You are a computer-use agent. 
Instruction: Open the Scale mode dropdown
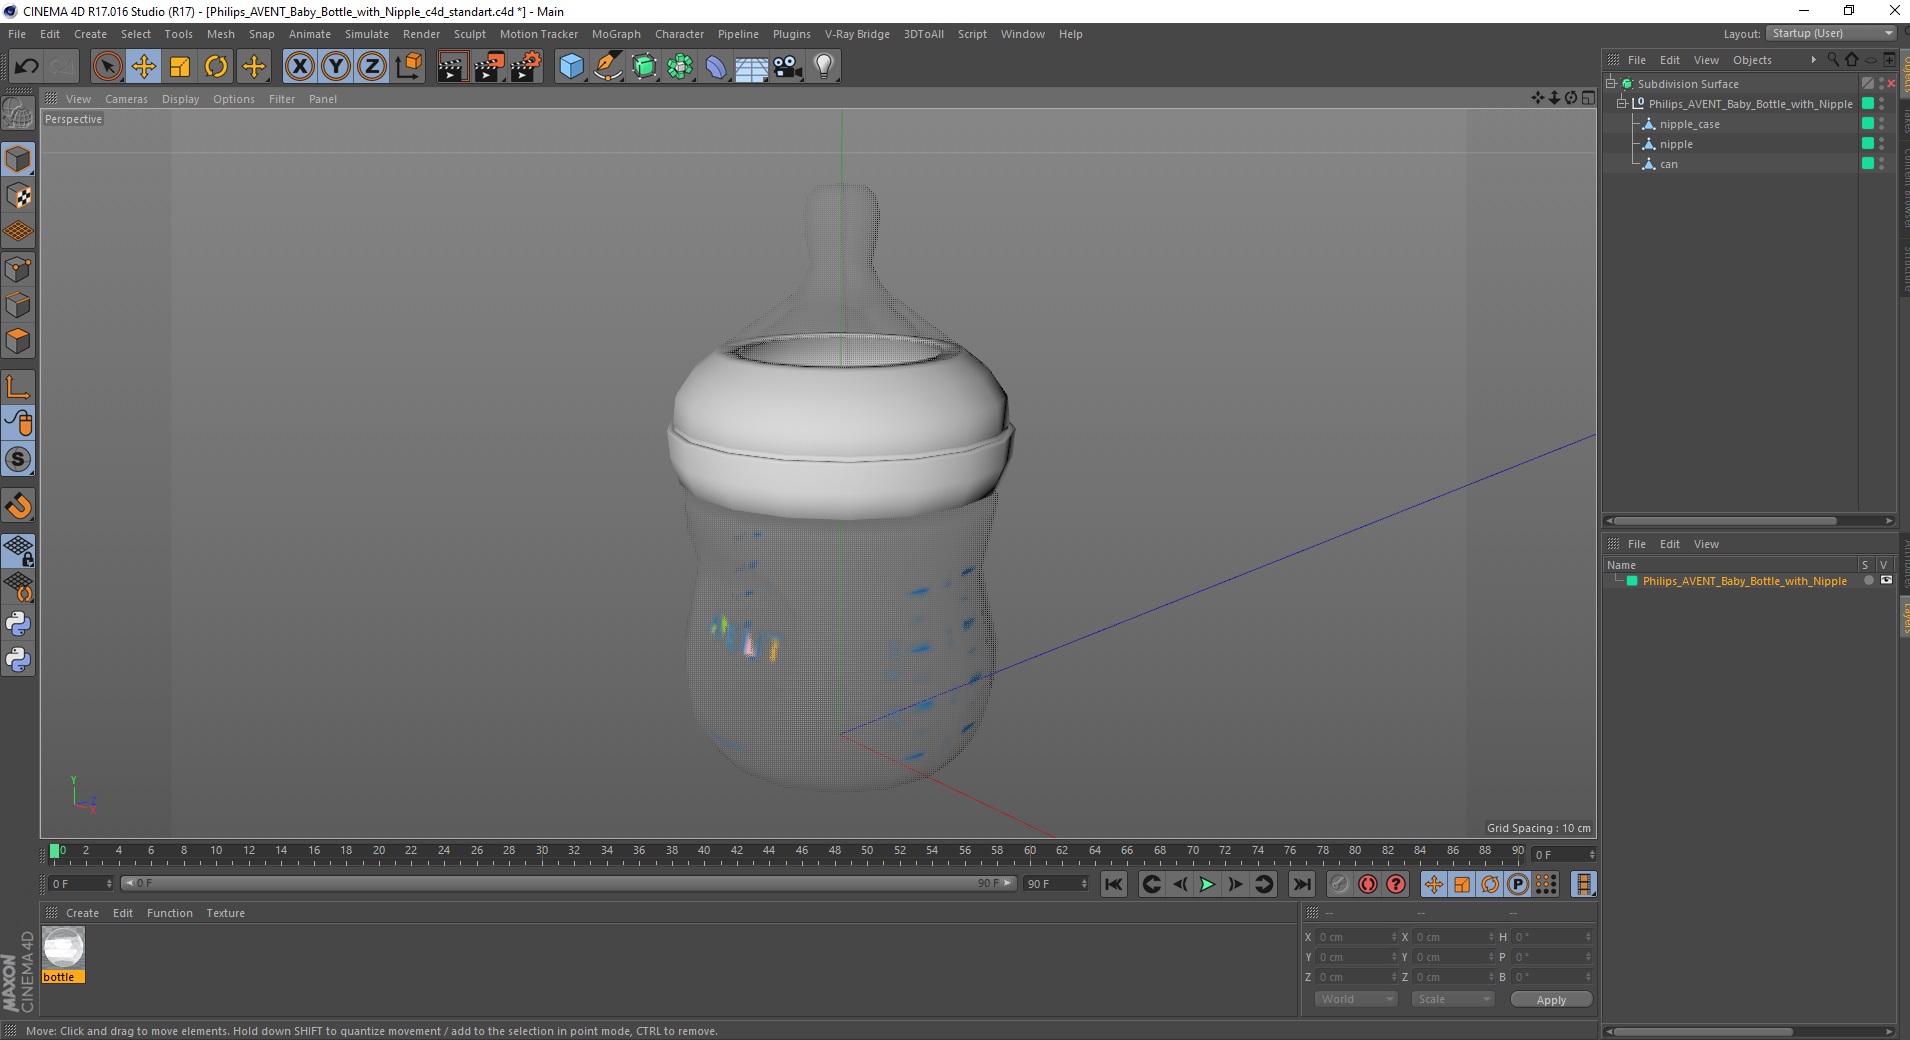1453,999
